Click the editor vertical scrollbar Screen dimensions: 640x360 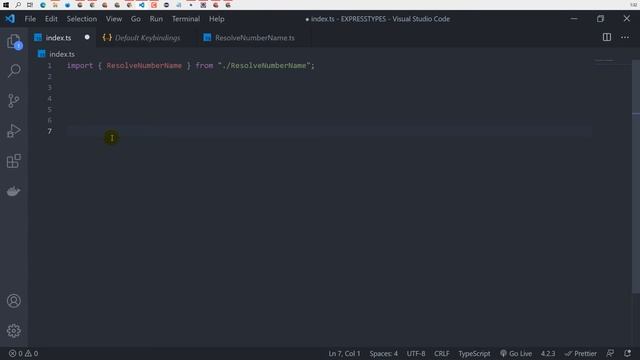[636, 176]
